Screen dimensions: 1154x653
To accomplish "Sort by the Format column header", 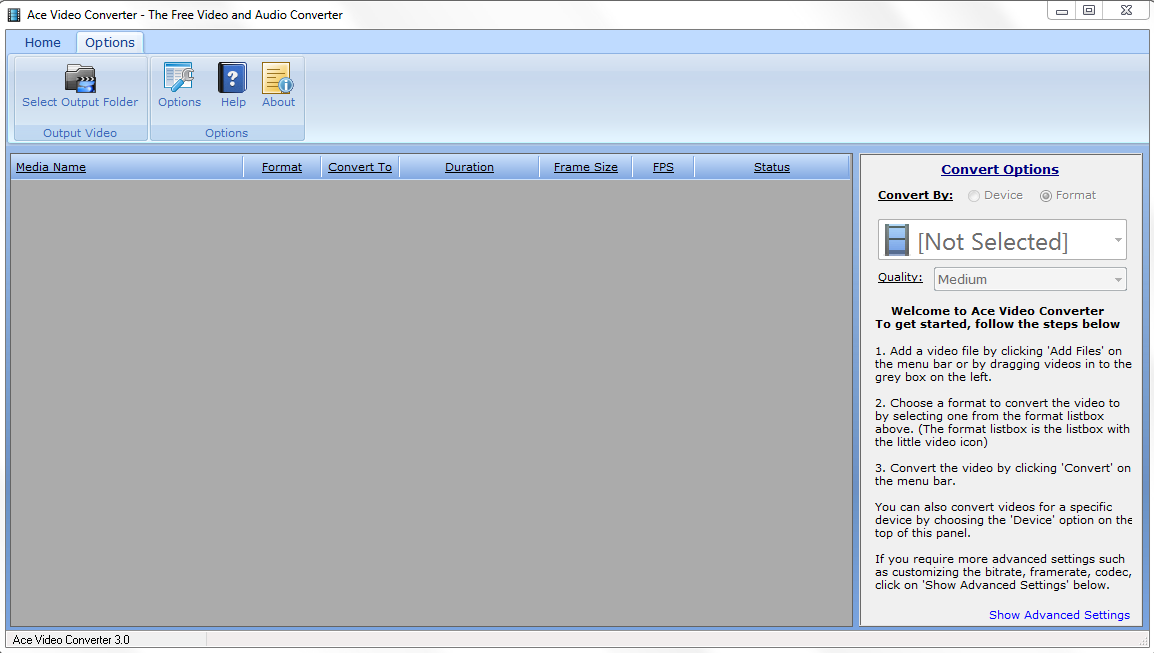I will (282, 167).
